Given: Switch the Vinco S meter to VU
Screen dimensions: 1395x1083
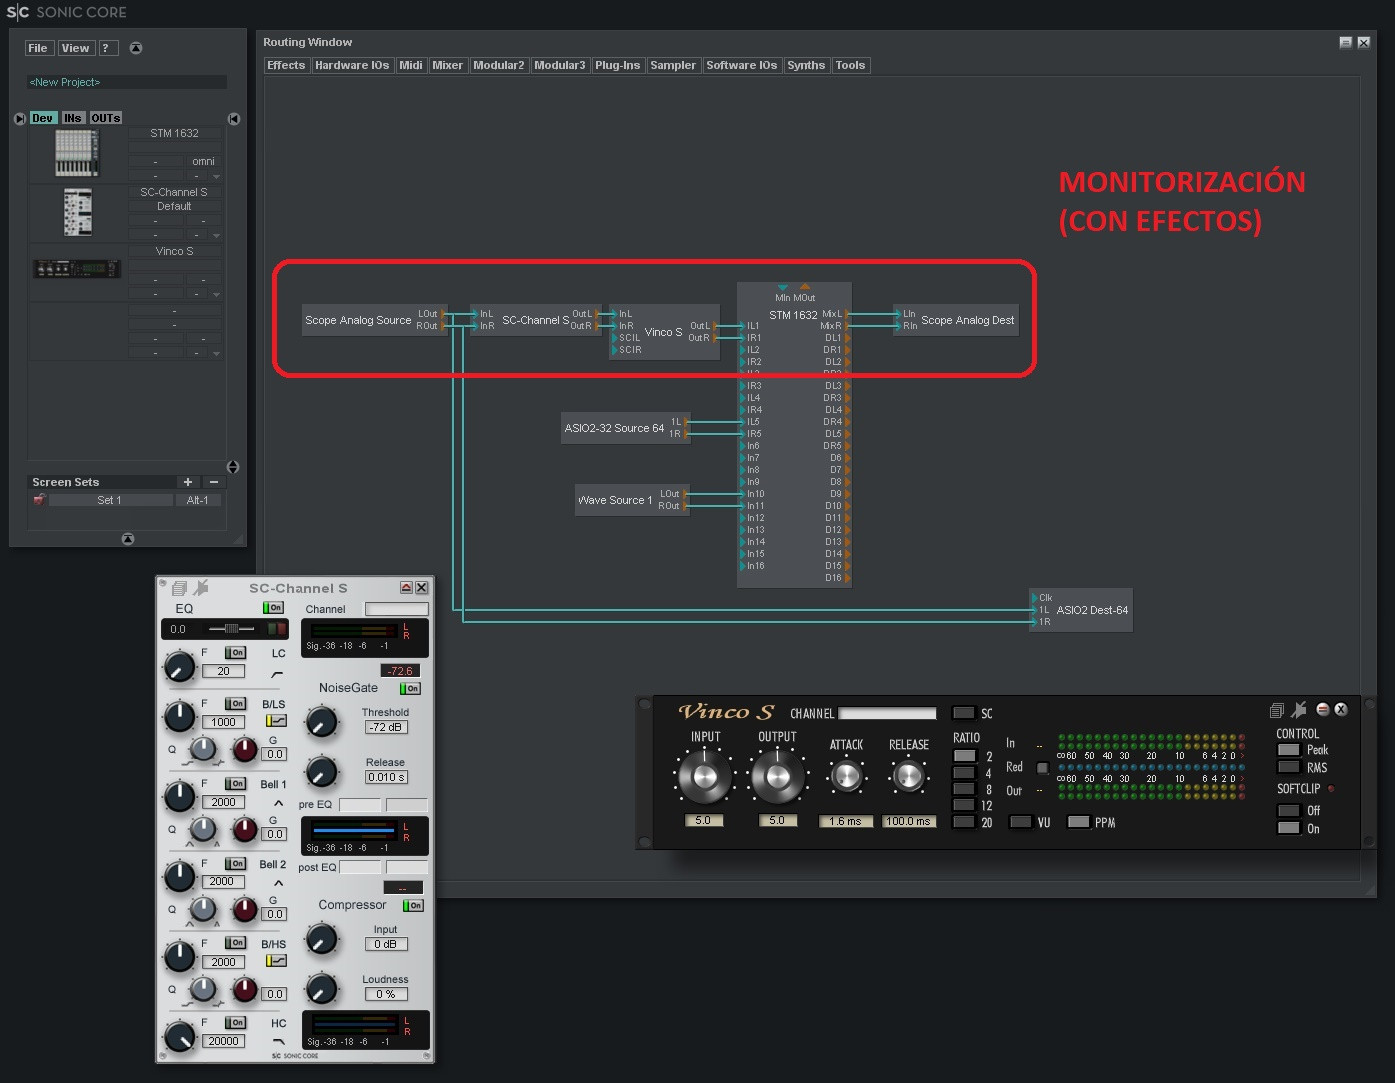Looking at the screenshot, I should 1020,822.
